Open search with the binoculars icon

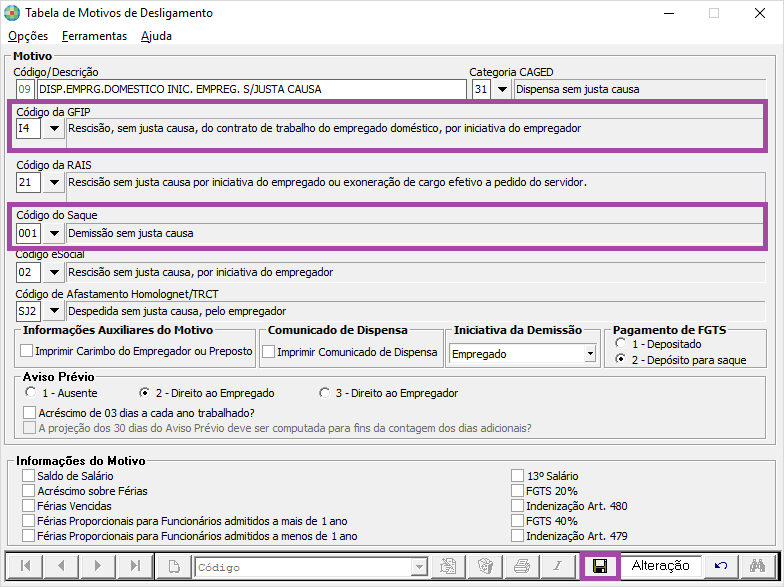[x=758, y=566]
